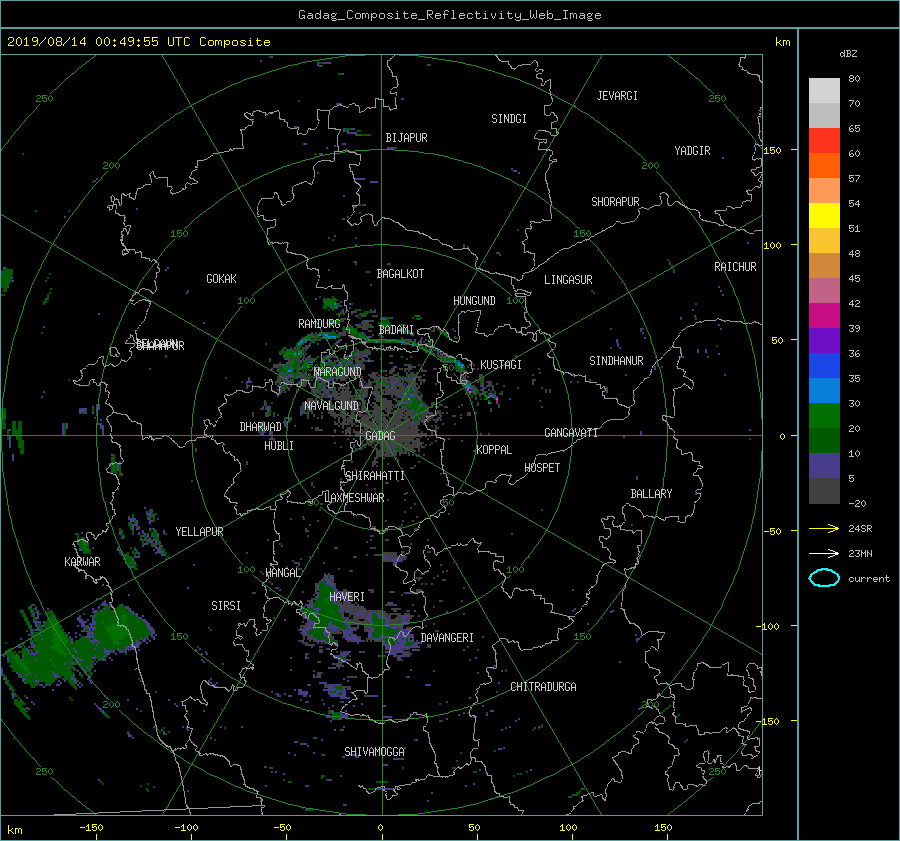Click the SINDHANUR city label
Viewport: 900px width, 841px height.
pyautogui.click(x=616, y=361)
